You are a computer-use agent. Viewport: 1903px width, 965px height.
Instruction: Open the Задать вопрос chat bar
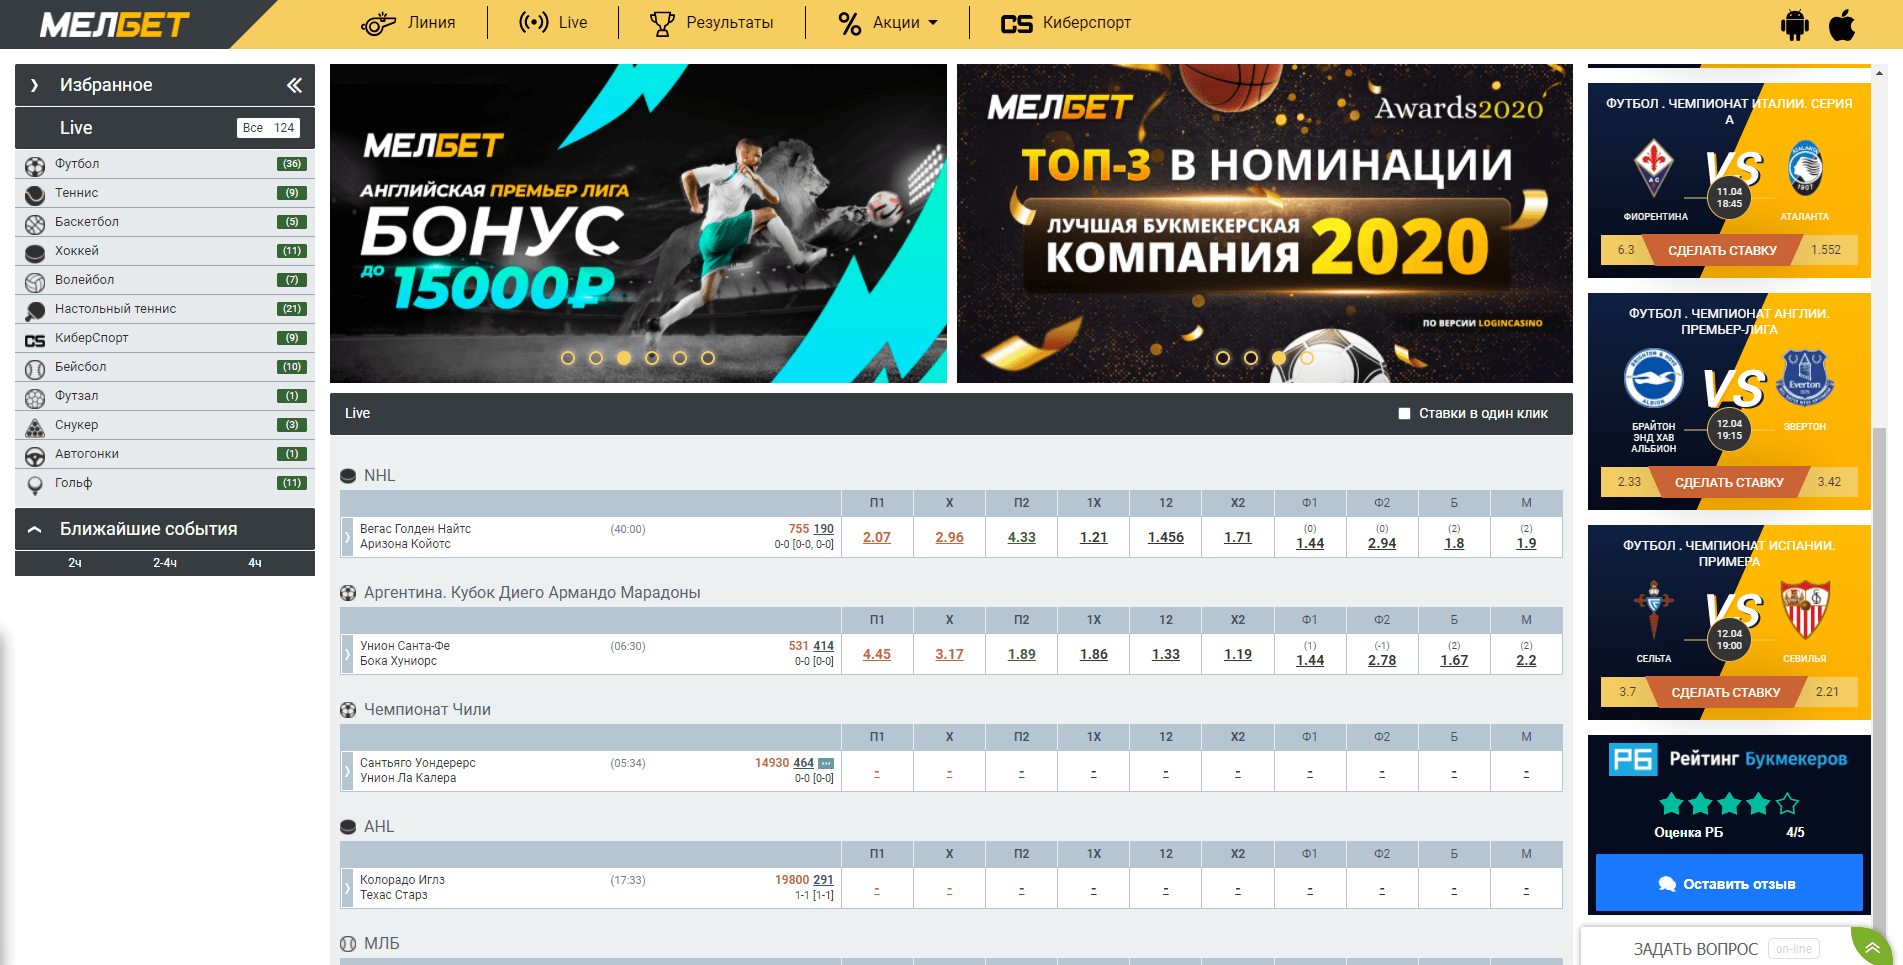coord(1716,948)
